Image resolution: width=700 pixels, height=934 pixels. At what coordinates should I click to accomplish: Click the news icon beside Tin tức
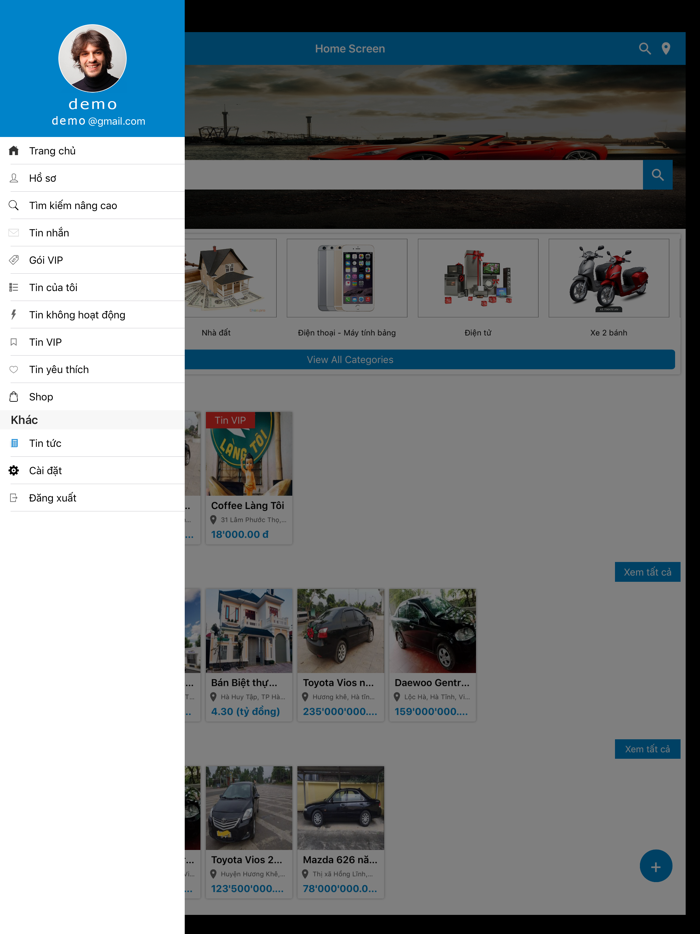coord(14,443)
